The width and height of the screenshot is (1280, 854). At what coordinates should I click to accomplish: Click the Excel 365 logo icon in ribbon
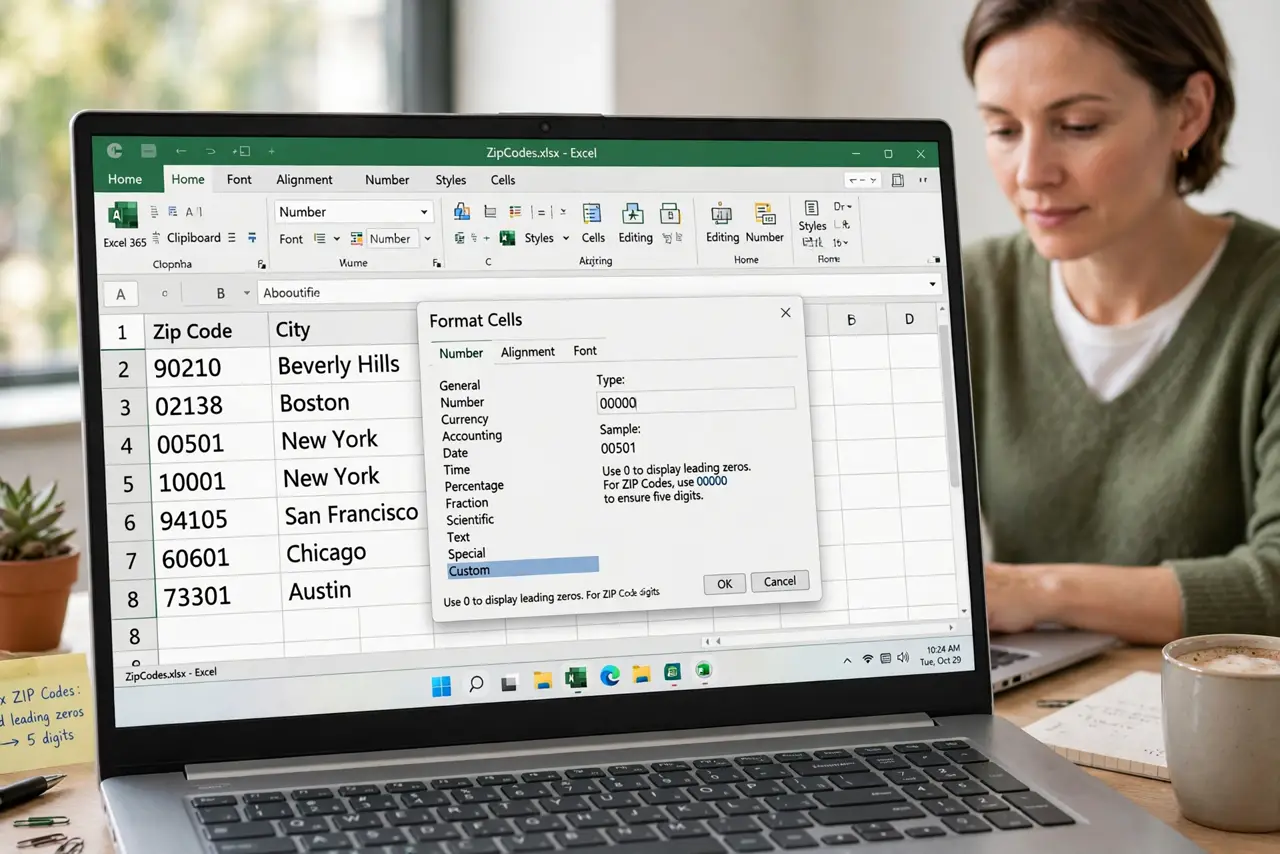(x=121, y=215)
